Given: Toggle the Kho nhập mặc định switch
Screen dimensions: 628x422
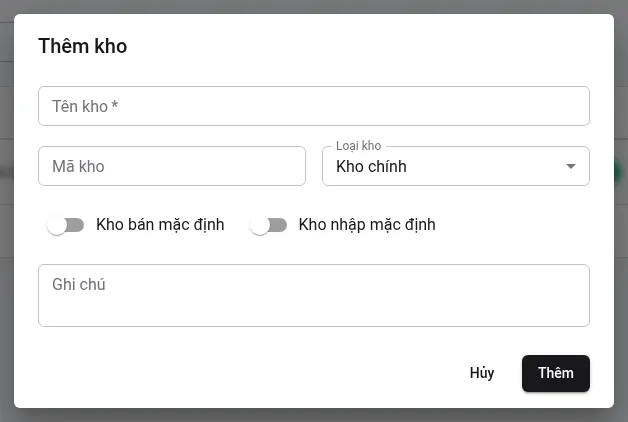Looking at the screenshot, I should pyautogui.click(x=268, y=225).
